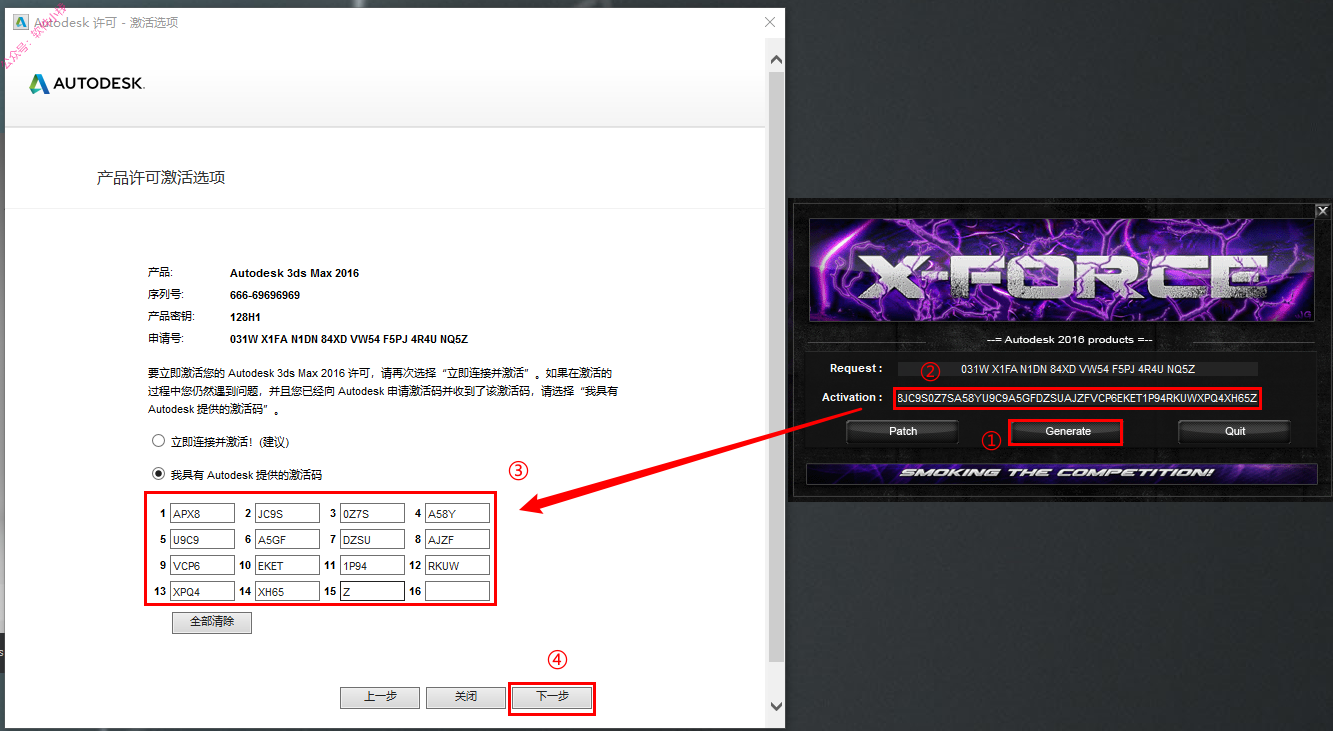Select the I have an Autodesk activation code option
This screenshot has height=731, width=1333.
point(158,474)
